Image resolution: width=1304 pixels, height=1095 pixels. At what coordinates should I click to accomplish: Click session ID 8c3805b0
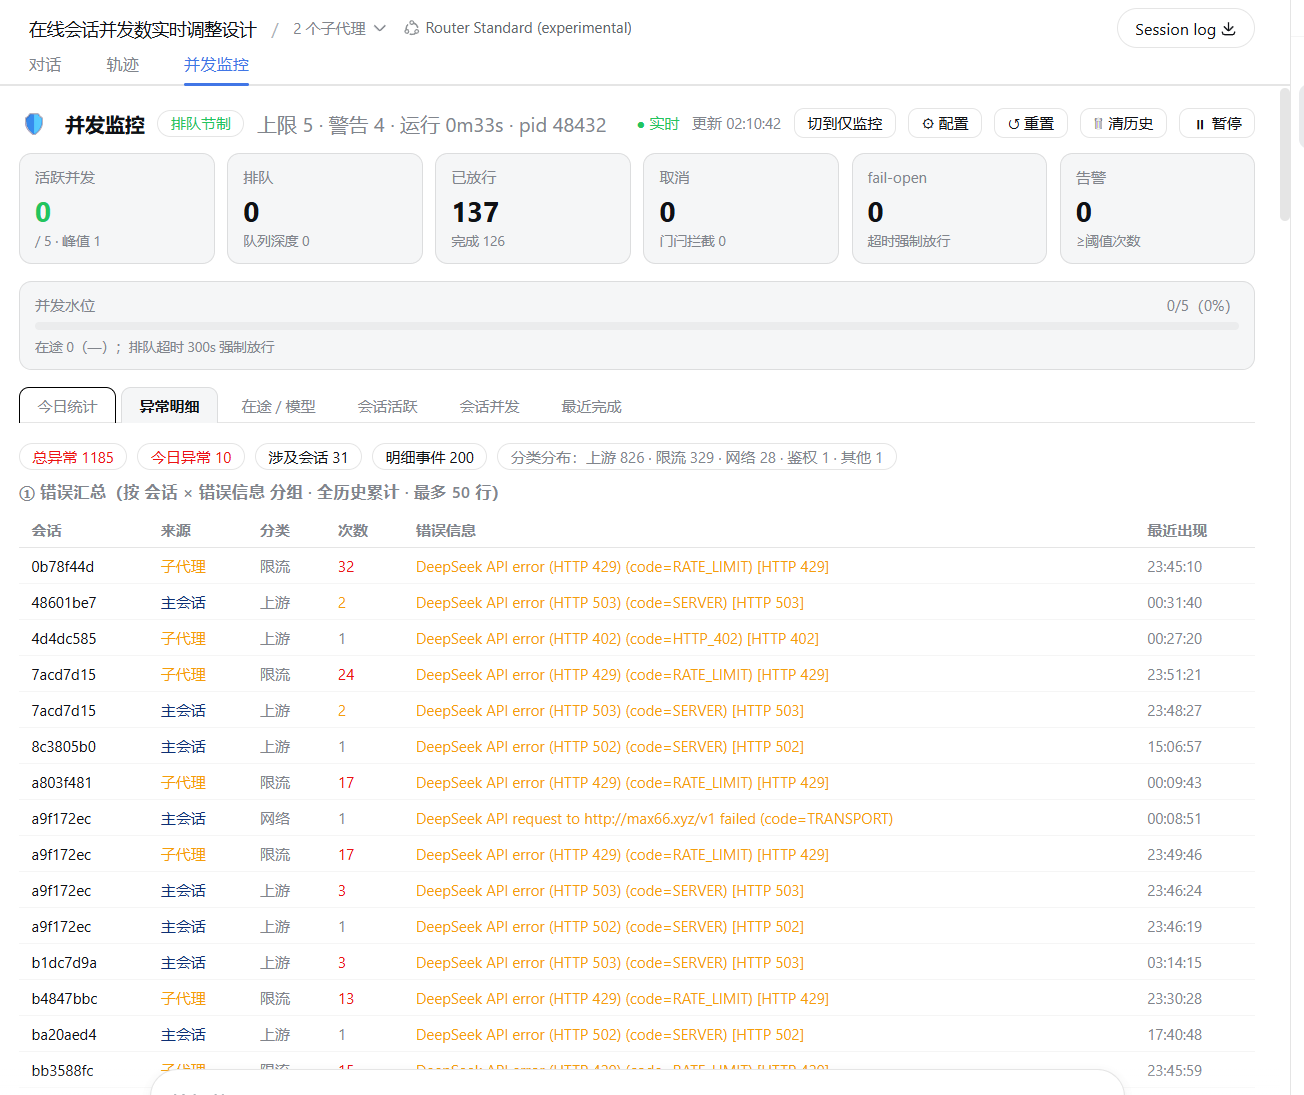click(64, 747)
